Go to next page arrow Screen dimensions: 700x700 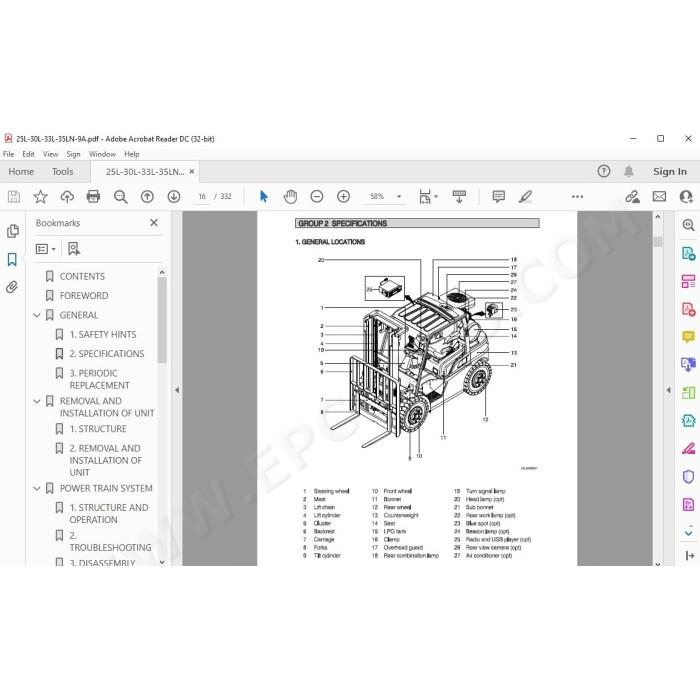click(x=174, y=196)
